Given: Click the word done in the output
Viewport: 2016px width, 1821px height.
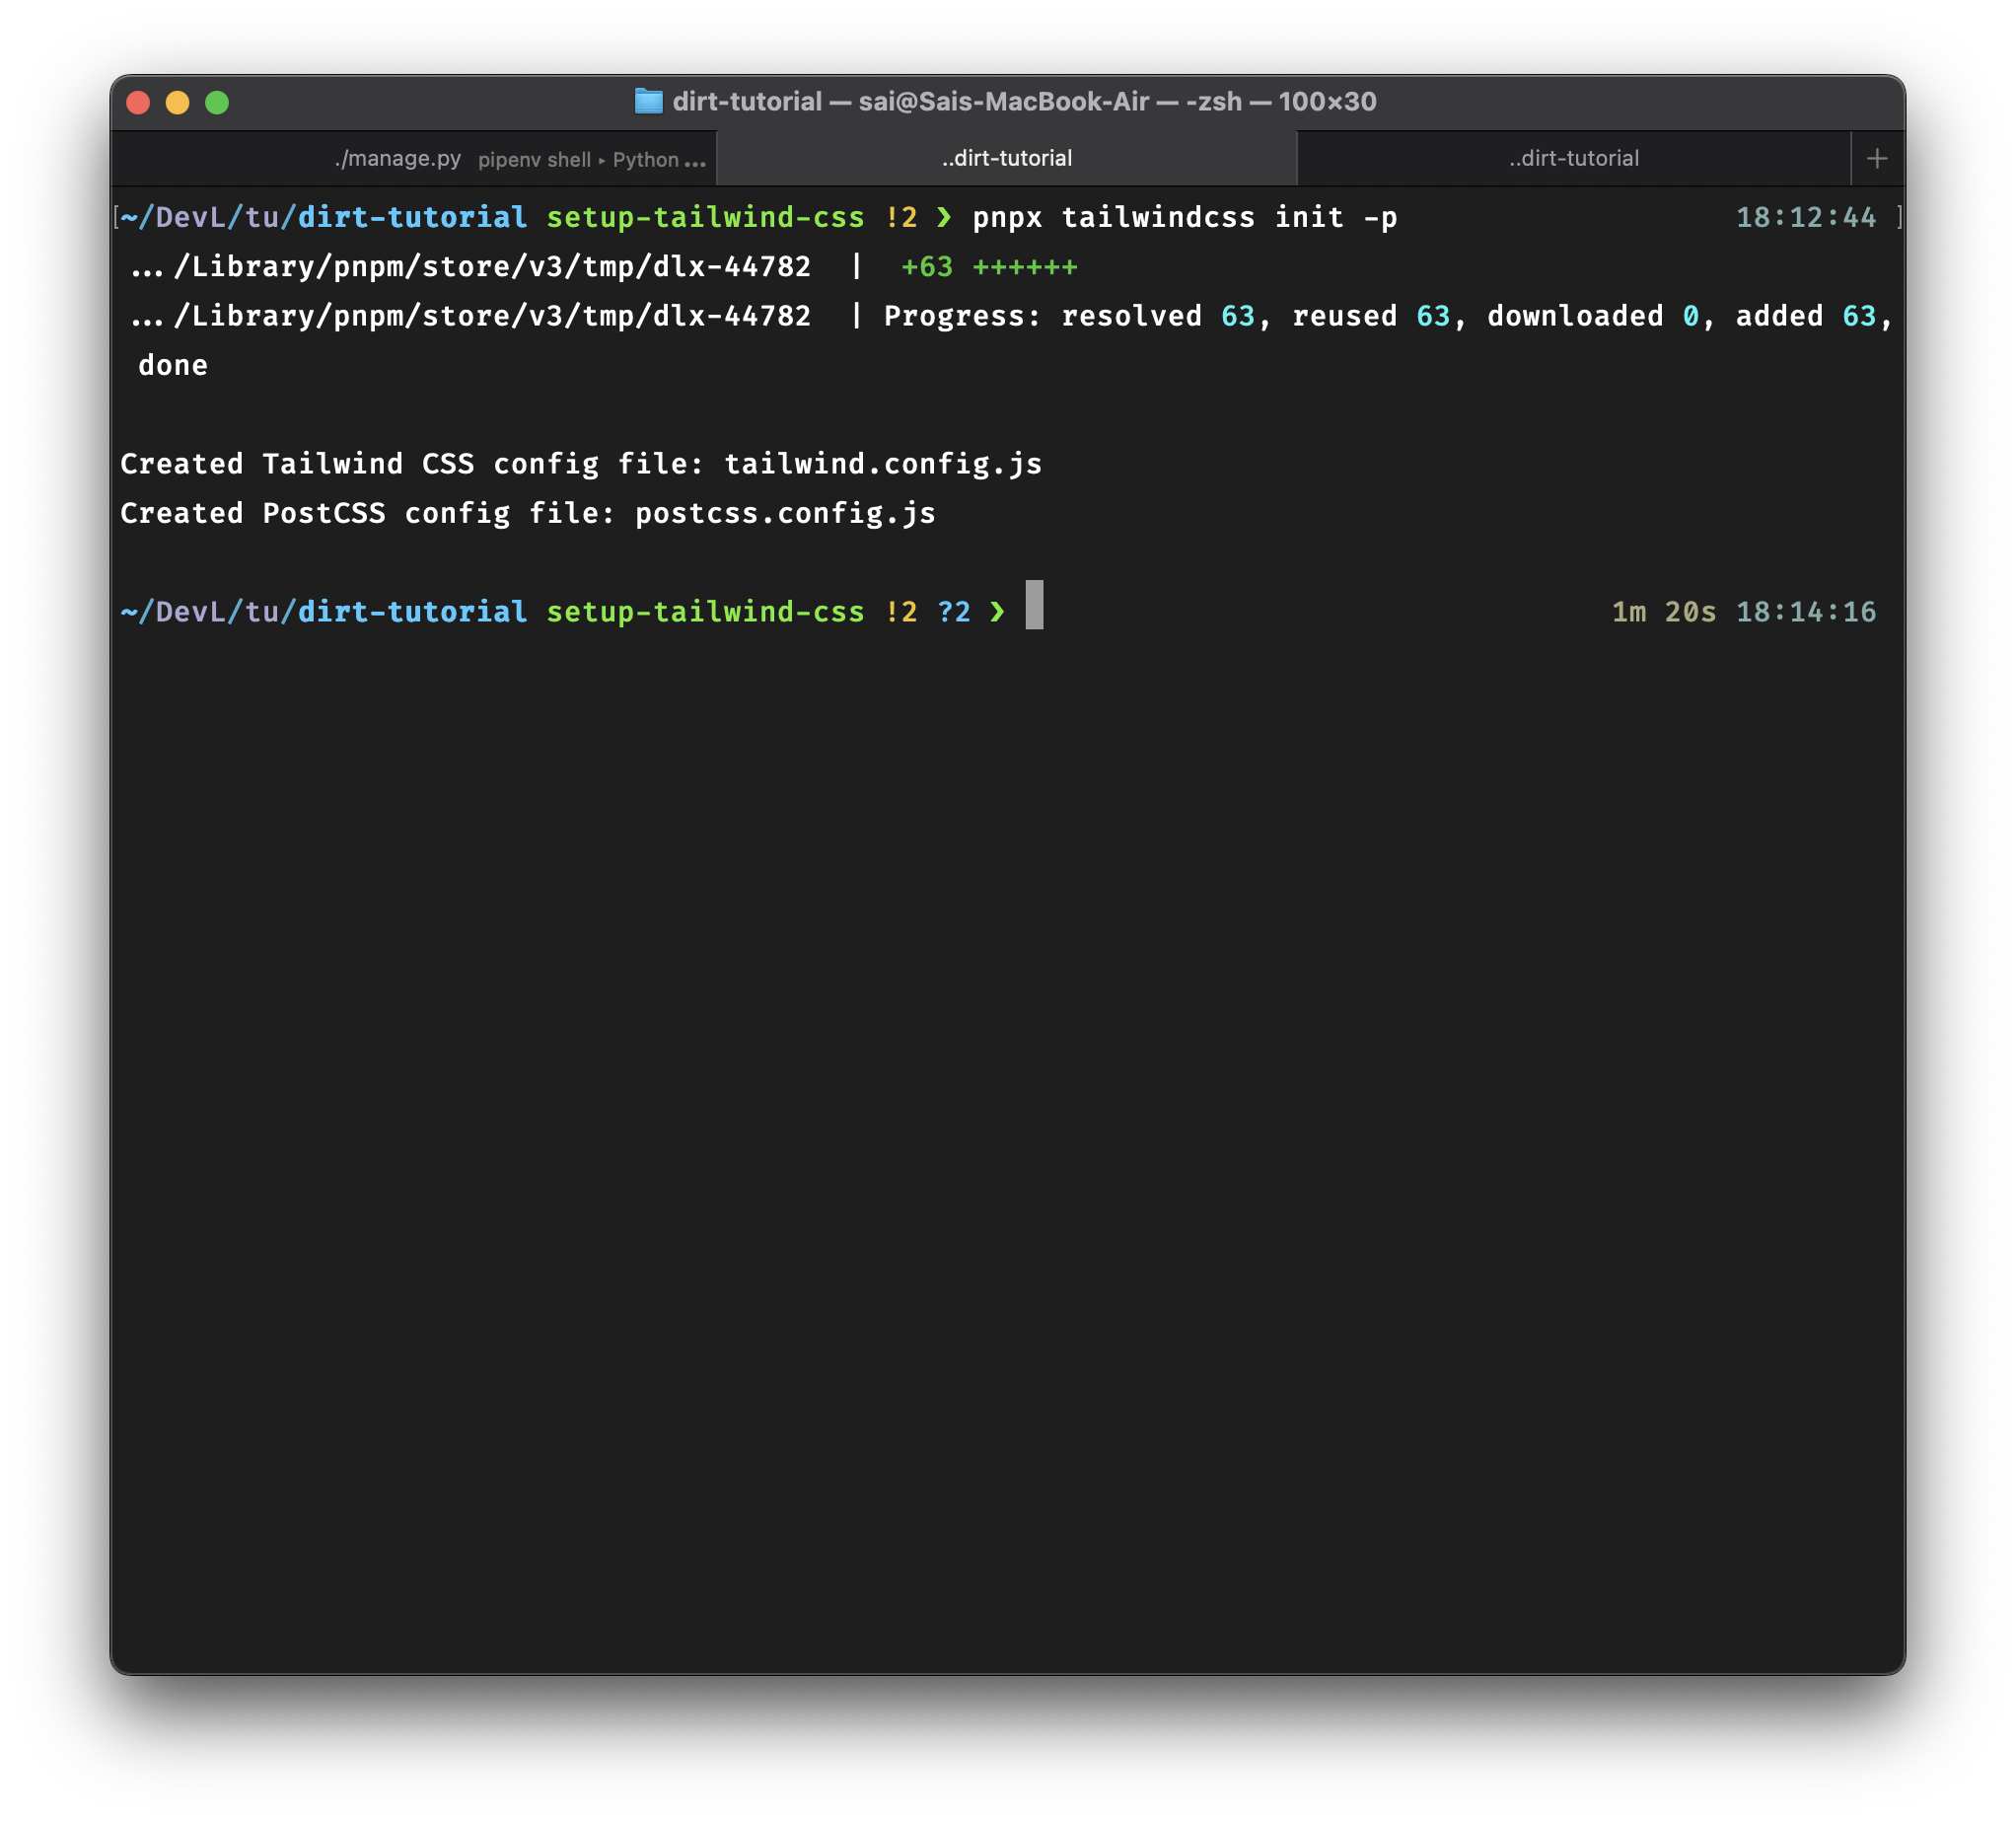Looking at the screenshot, I should tap(172, 364).
